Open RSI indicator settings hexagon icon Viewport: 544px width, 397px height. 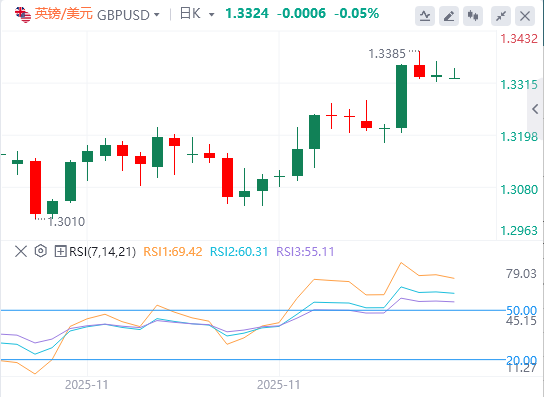[x=41, y=251]
